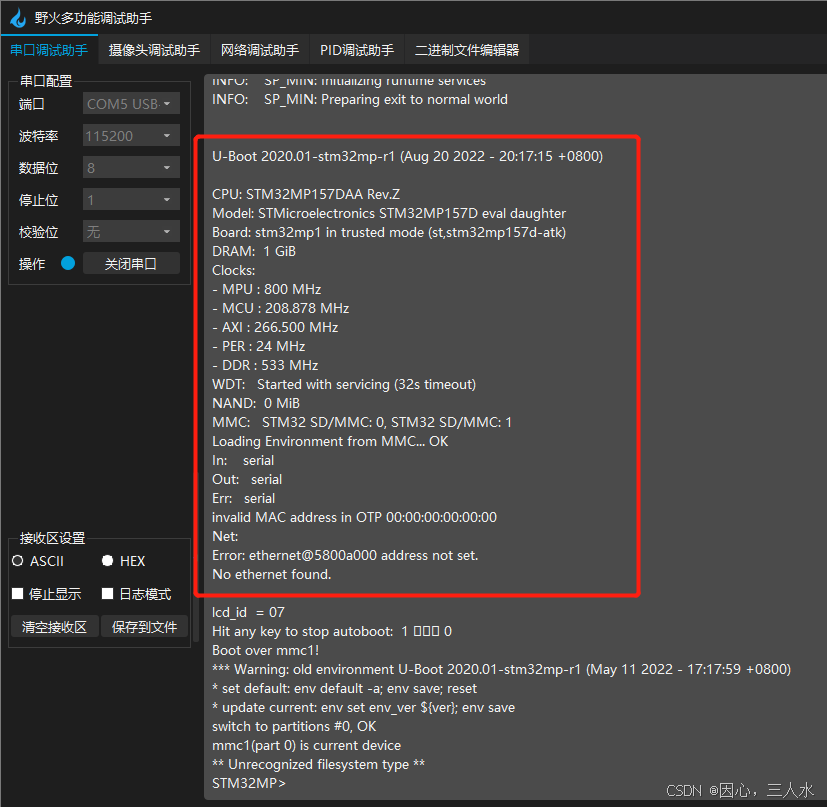Click the 保存到文件 button

pos(145,627)
